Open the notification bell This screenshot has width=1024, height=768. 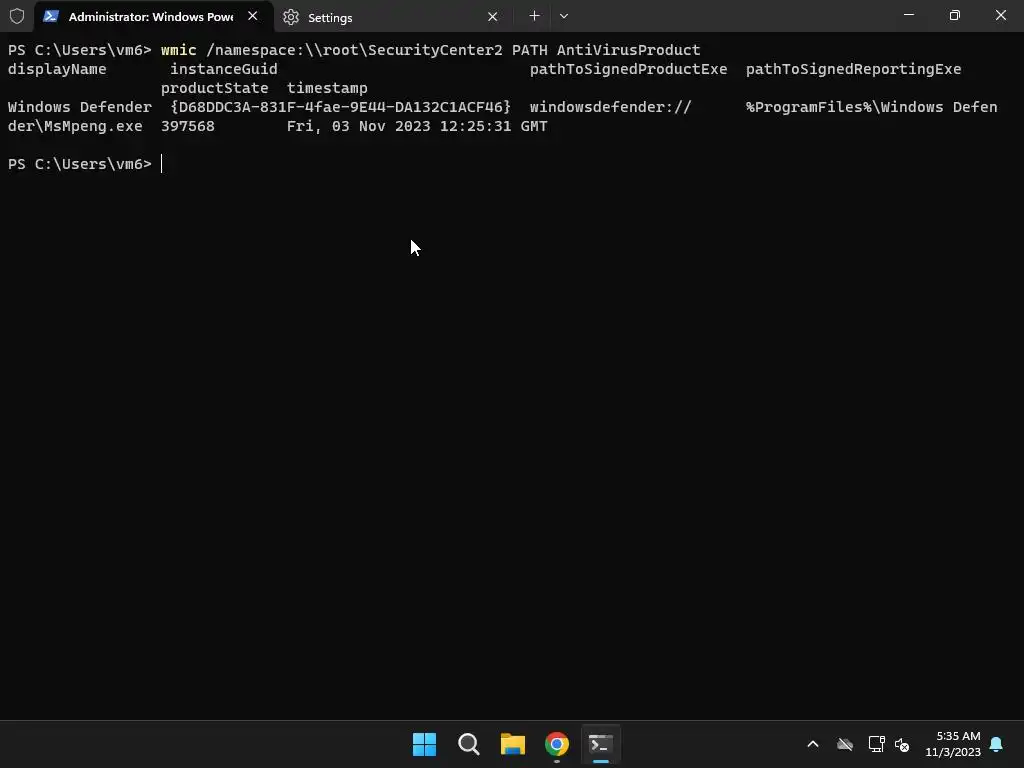[x=996, y=744]
